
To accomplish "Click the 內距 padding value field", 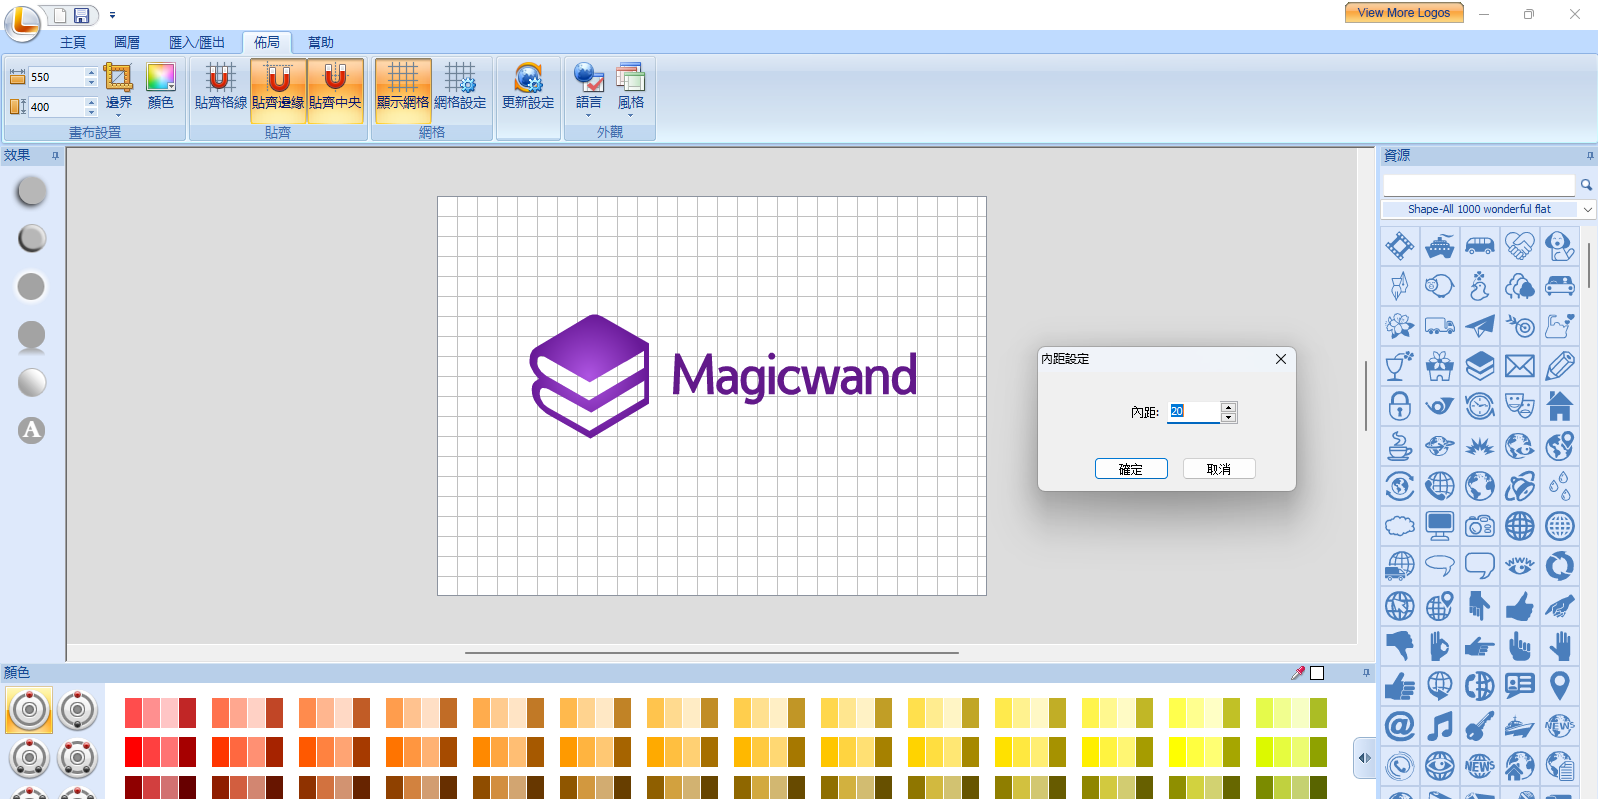I will click(1193, 412).
